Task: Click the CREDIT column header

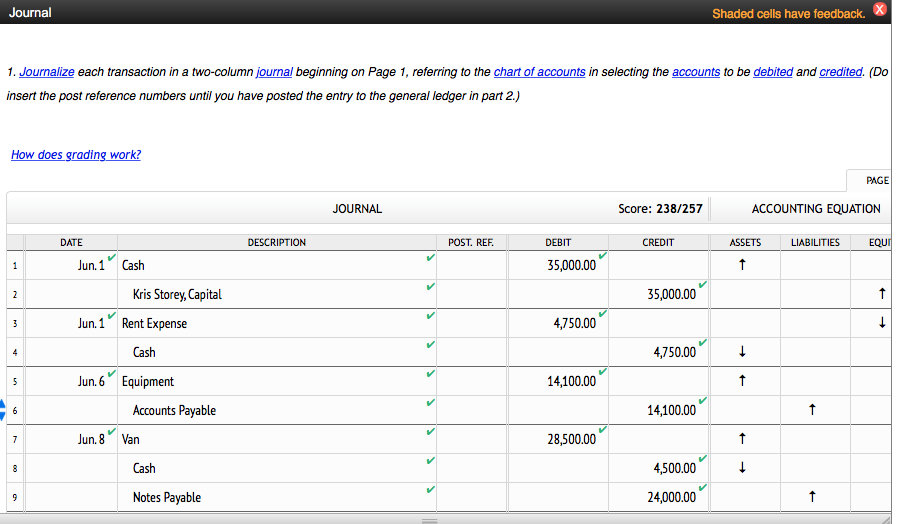Action: [658, 242]
